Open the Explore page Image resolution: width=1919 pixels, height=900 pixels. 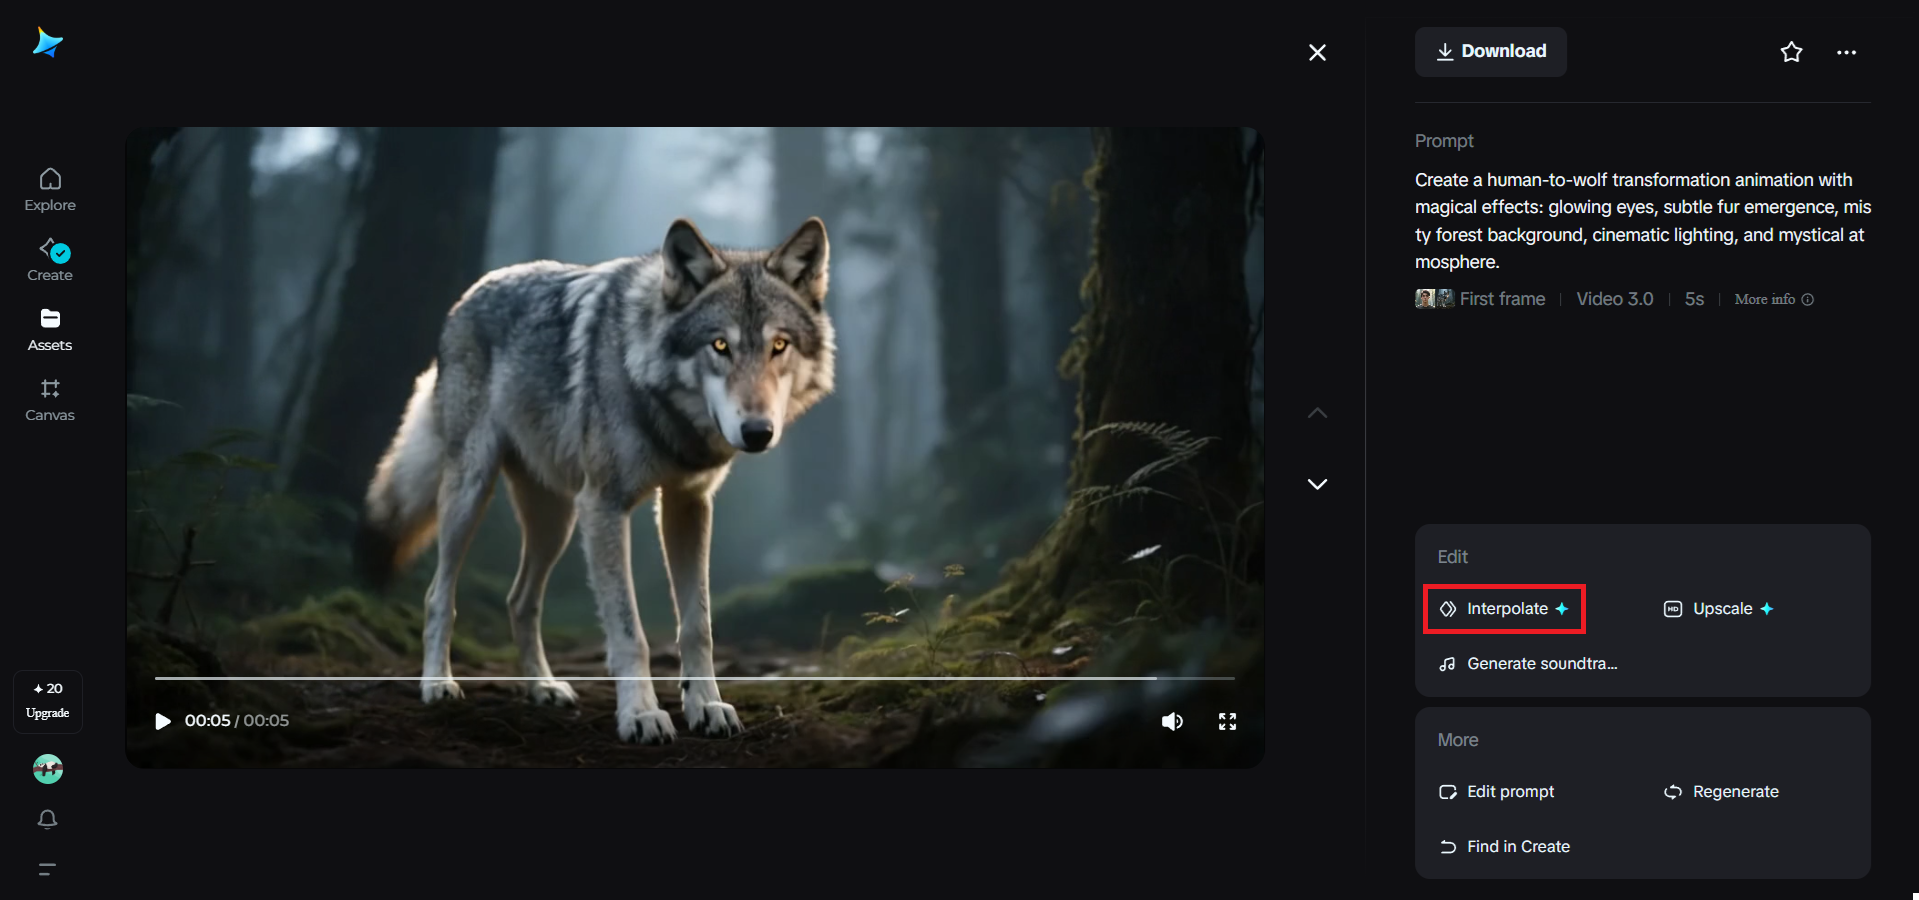[50, 190]
